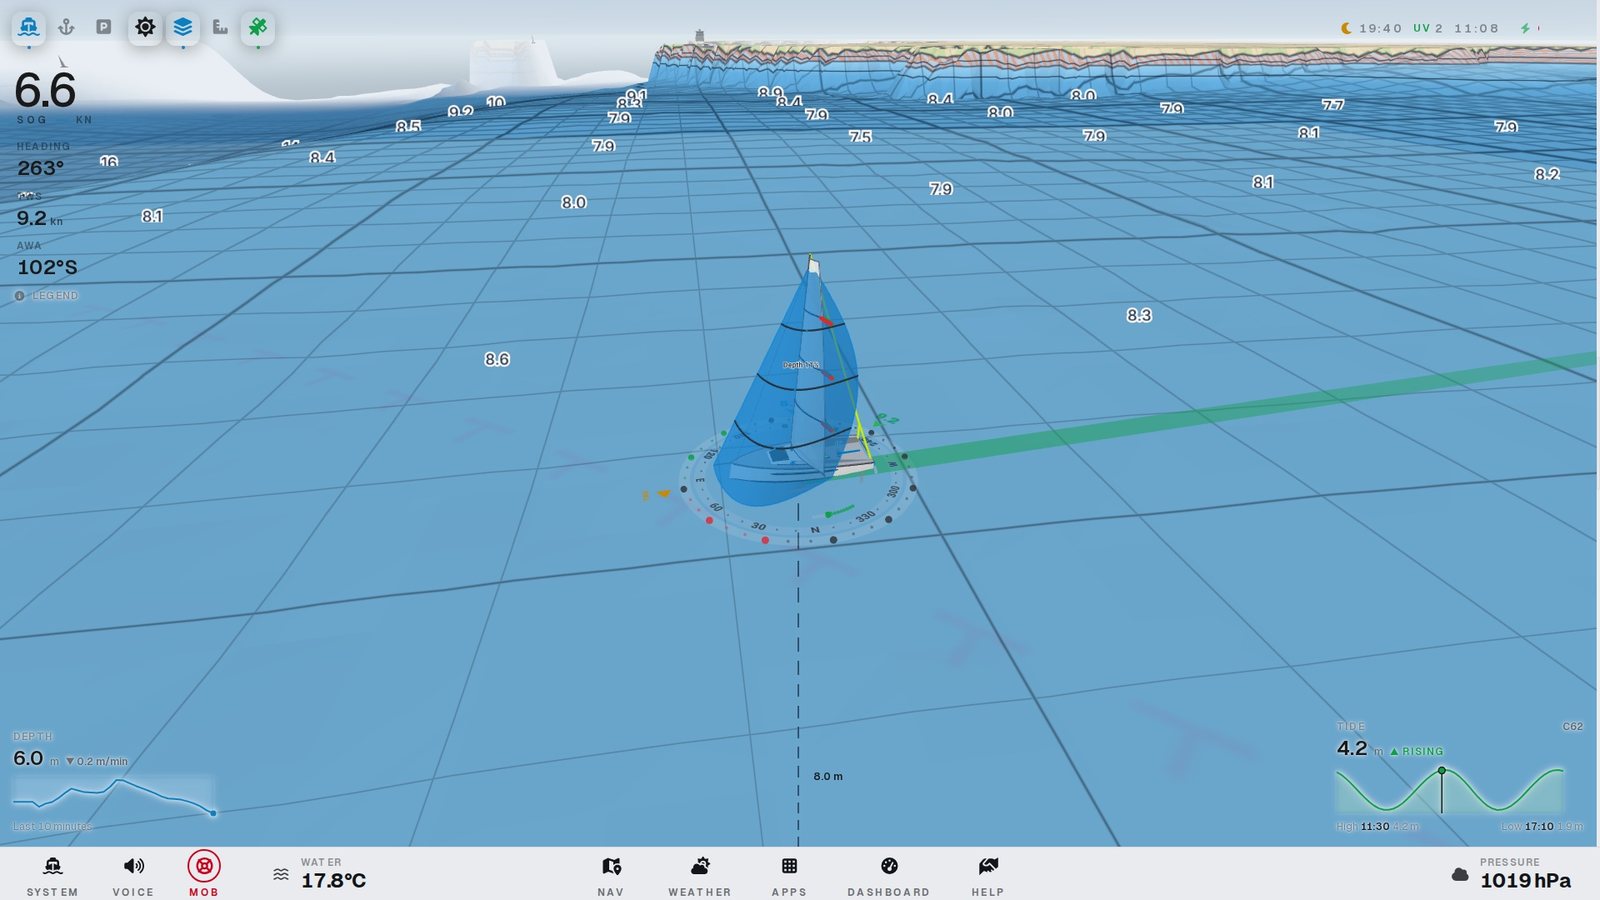This screenshot has height=900, width=1600.
Task: Click the 6.6 SOG speed readout
Action: [45, 91]
